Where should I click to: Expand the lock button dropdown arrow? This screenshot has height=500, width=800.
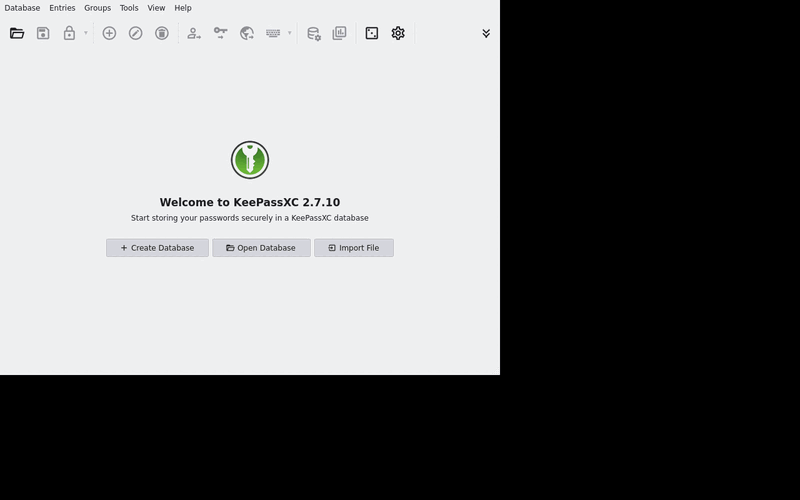(x=86, y=33)
